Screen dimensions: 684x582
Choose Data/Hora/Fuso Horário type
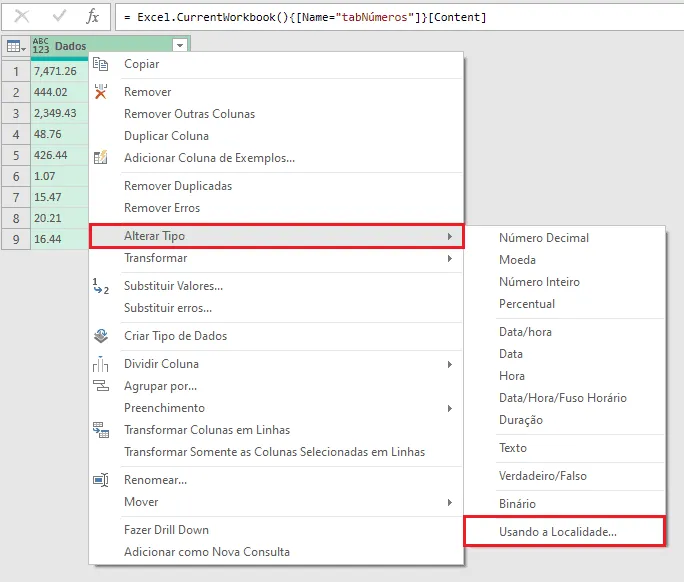pos(565,398)
